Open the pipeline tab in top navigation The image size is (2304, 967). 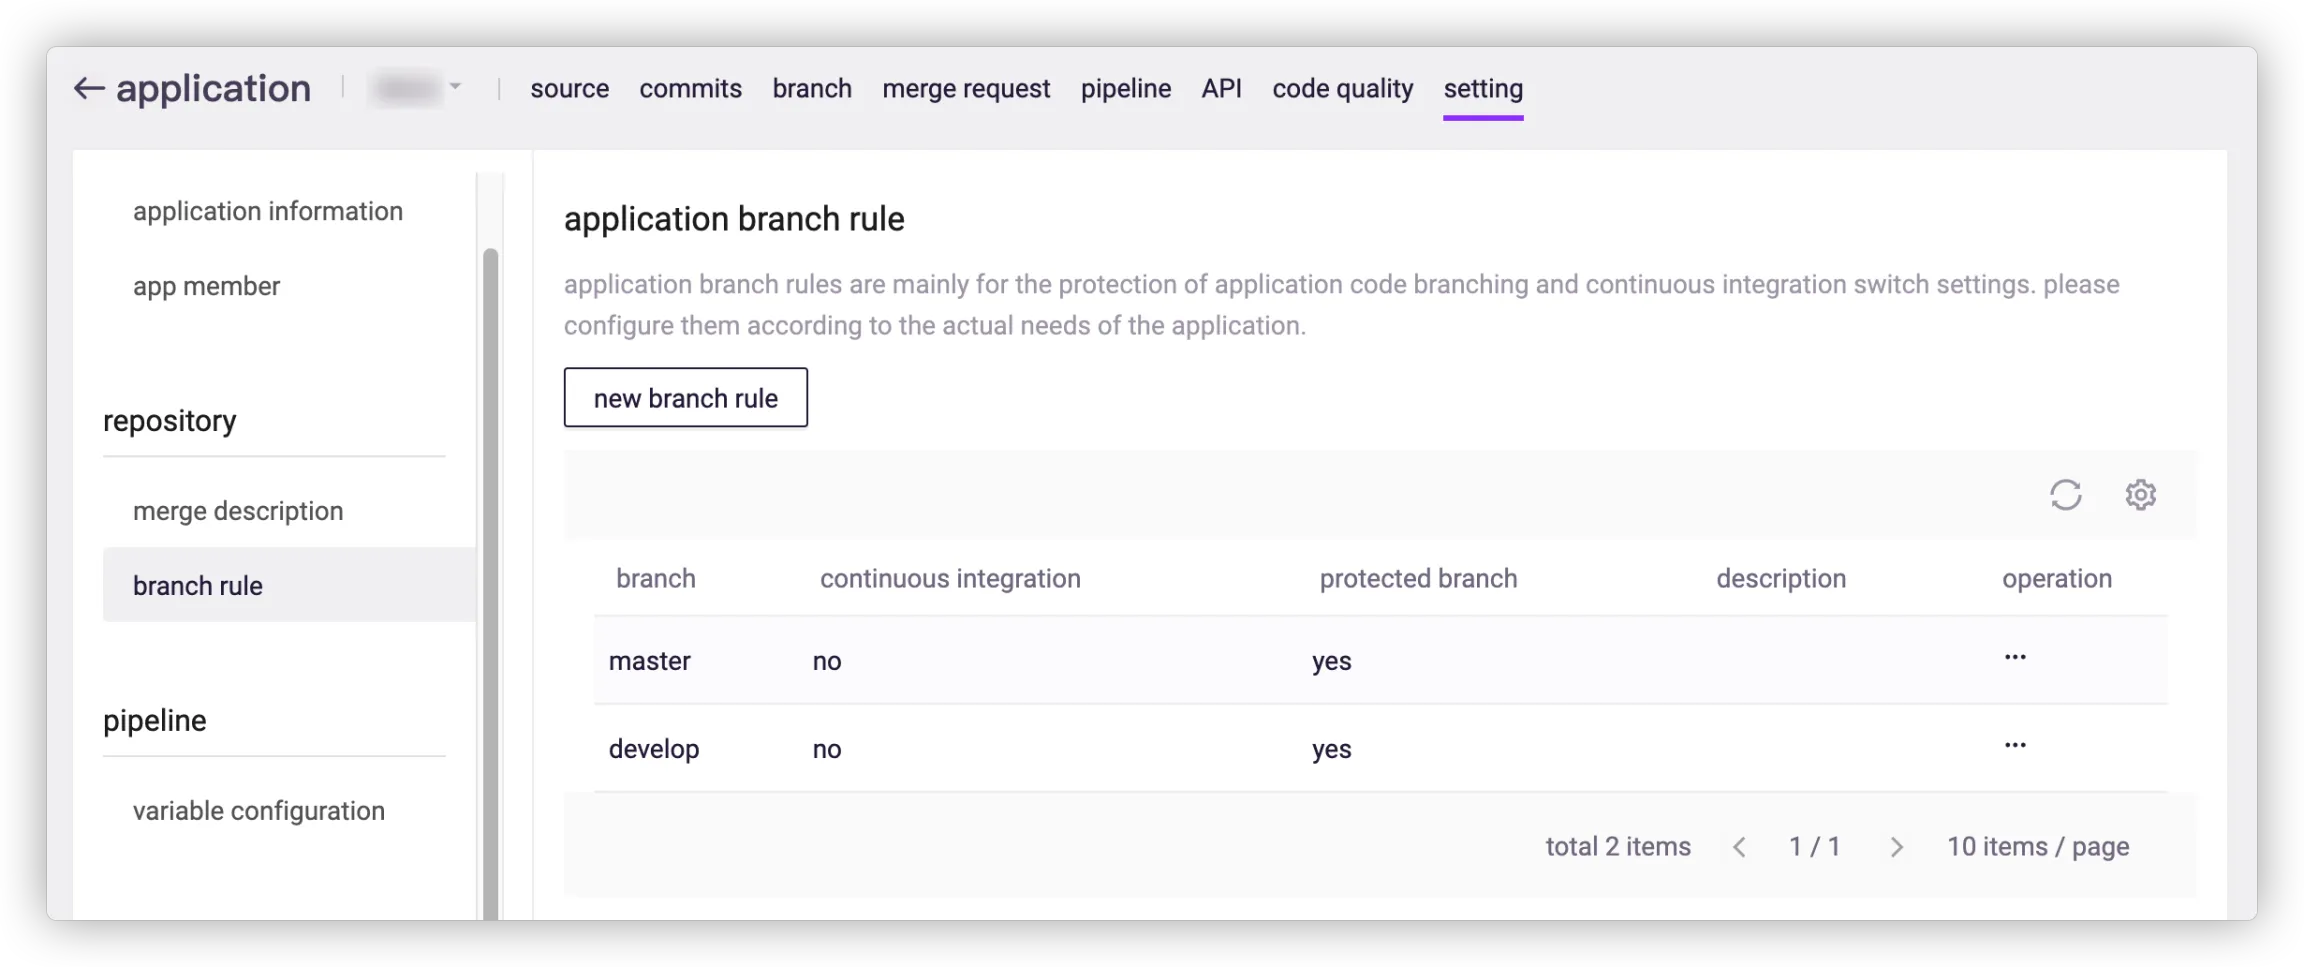[x=1125, y=89]
